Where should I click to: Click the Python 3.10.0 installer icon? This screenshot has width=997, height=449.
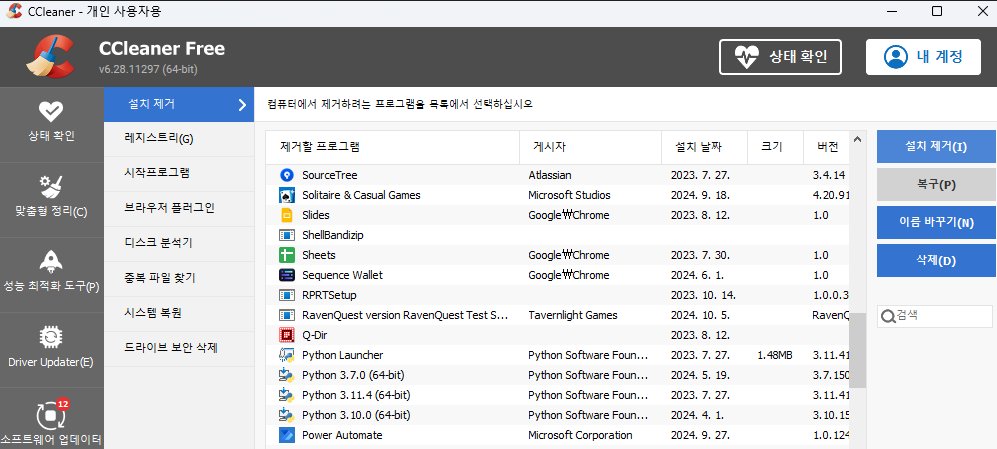click(x=287, y=415)
